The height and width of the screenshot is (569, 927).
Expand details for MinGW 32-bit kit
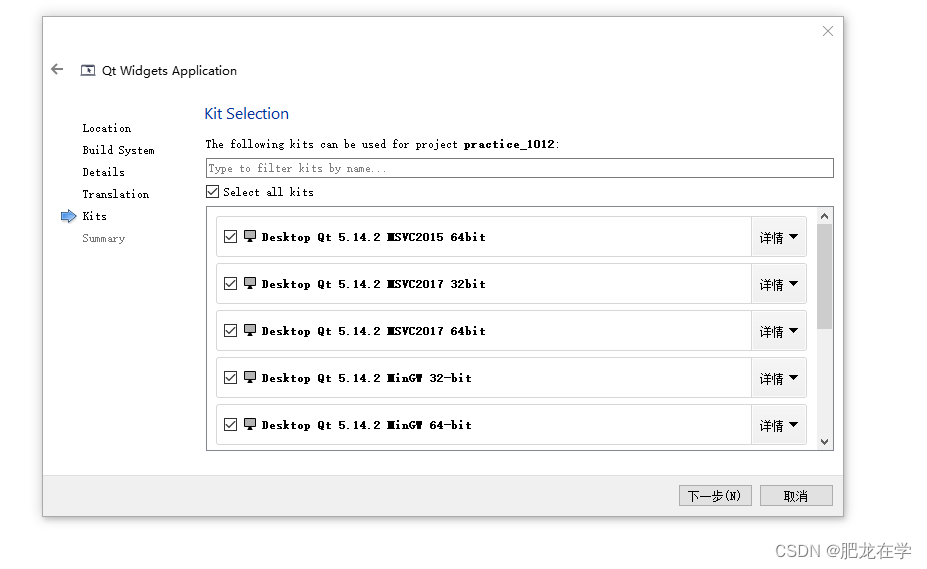coord(779,379)
